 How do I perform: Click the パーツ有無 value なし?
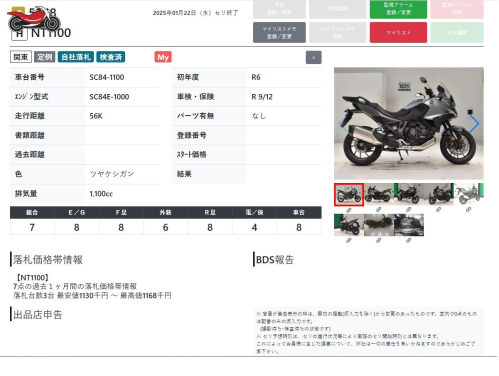[x=259, y=116]
